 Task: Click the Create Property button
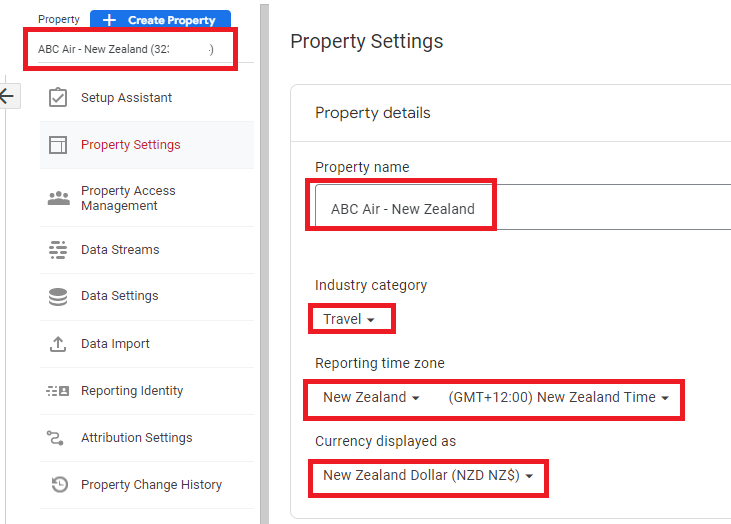click(160, 20)
